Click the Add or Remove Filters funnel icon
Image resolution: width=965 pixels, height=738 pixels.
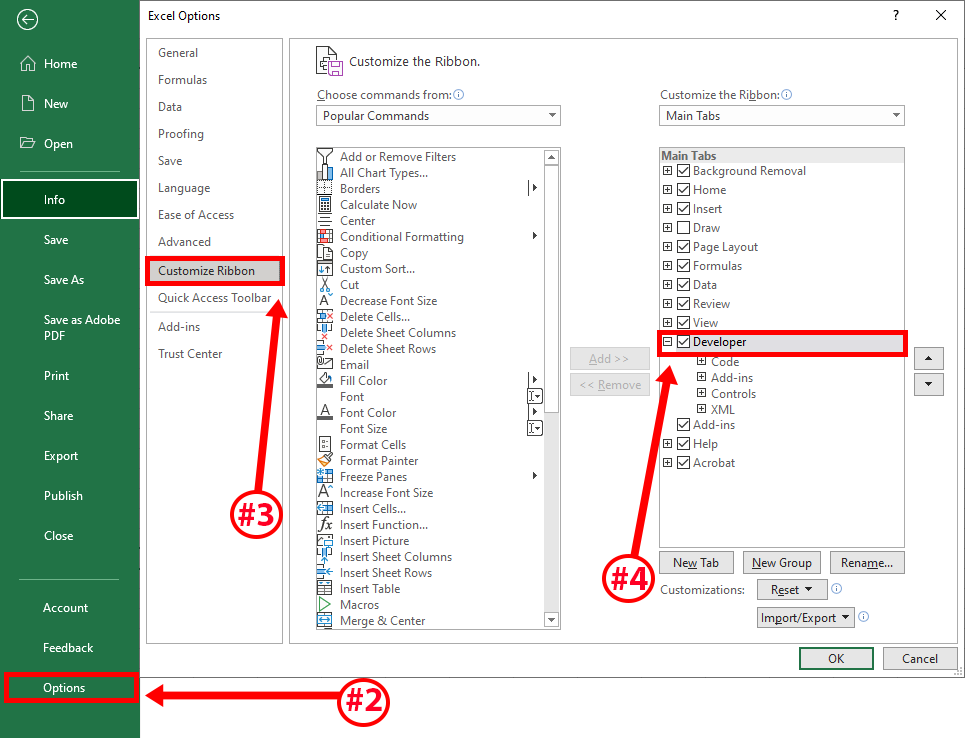325,157
